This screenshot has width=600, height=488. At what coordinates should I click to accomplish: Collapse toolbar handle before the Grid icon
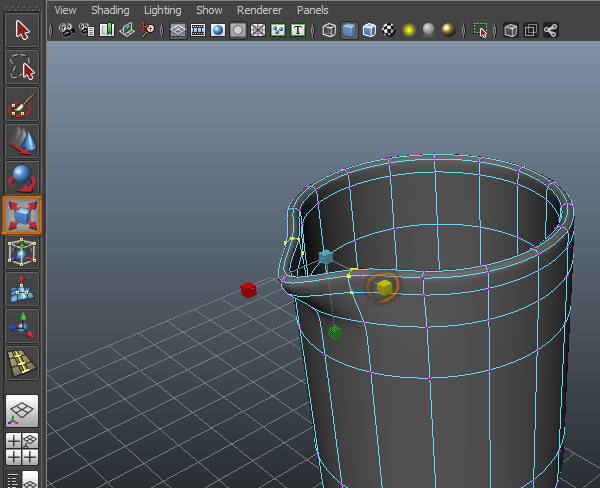(161, 30)
